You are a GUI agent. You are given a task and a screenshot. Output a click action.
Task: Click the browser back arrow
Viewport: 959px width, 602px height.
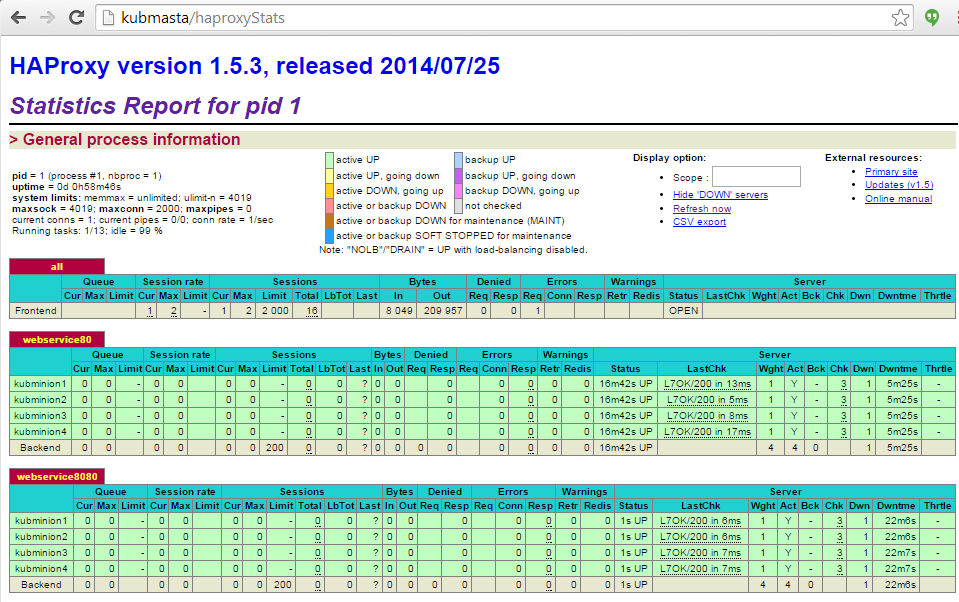pos(18,18)
